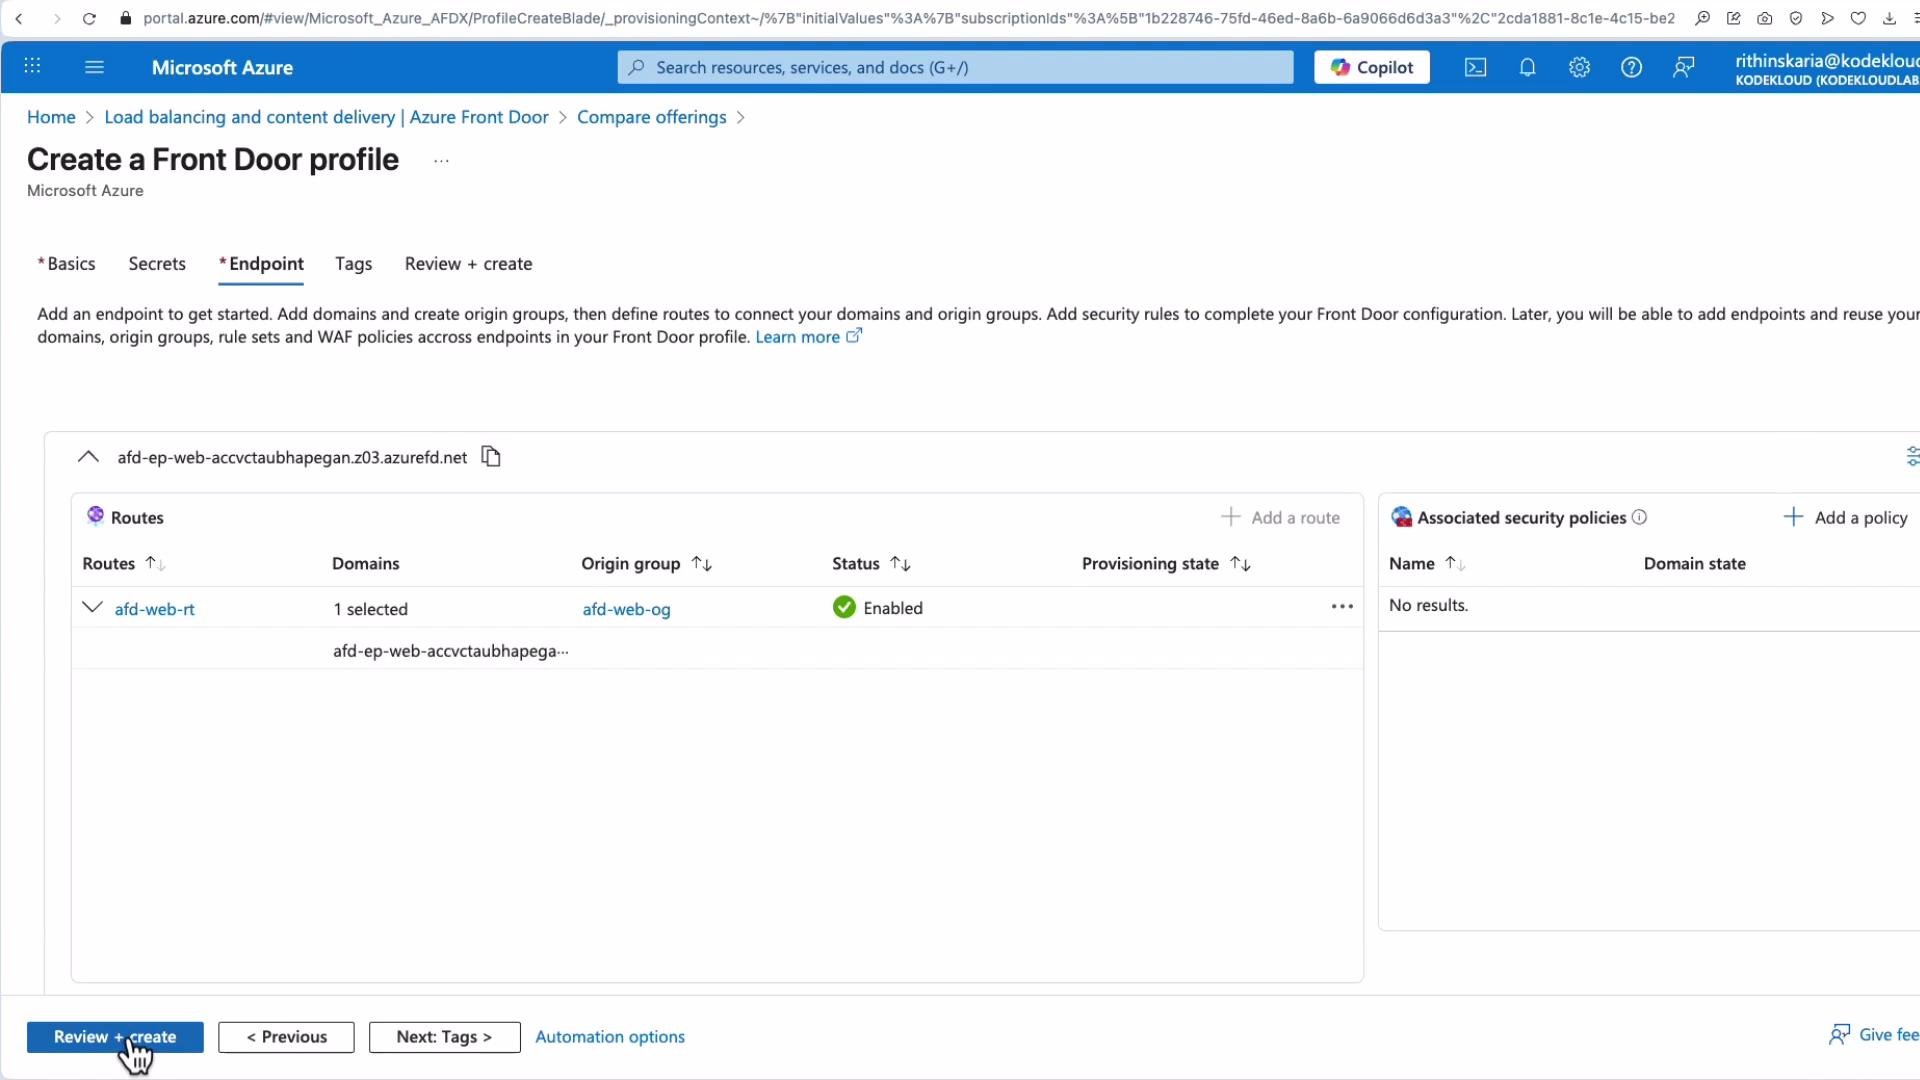Viewport: 1920px width, 1080px height.
Task: Open the afd-web-og origin group link
Action: coord(626,609)
